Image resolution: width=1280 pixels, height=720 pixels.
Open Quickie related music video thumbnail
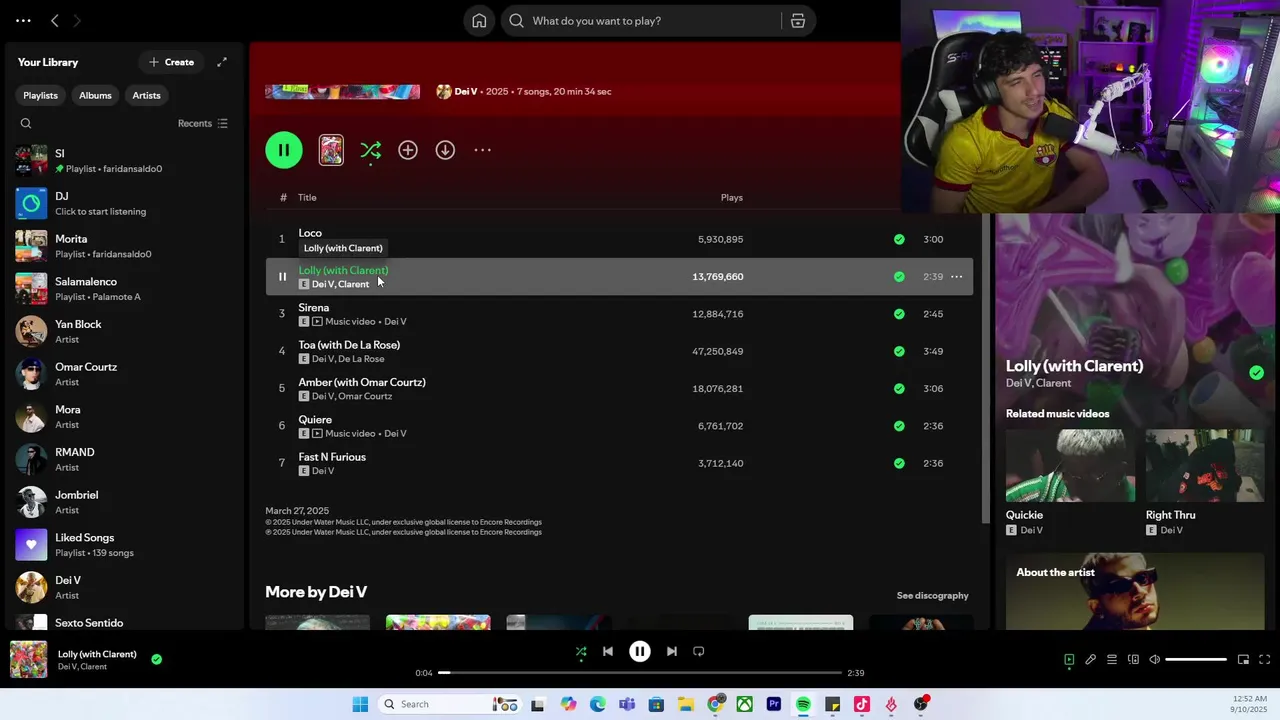(1070, 466)
